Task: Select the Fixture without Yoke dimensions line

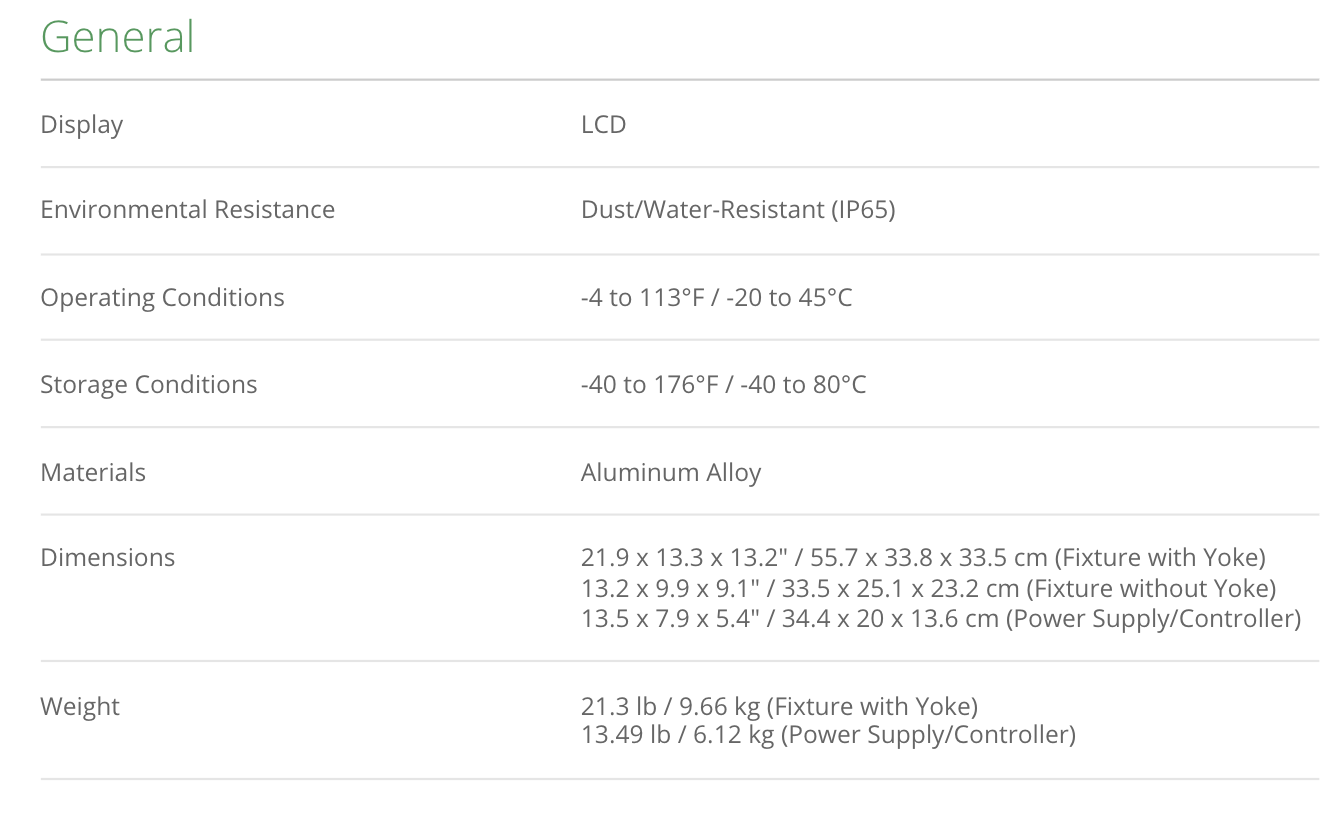Action: pos(928,588)
